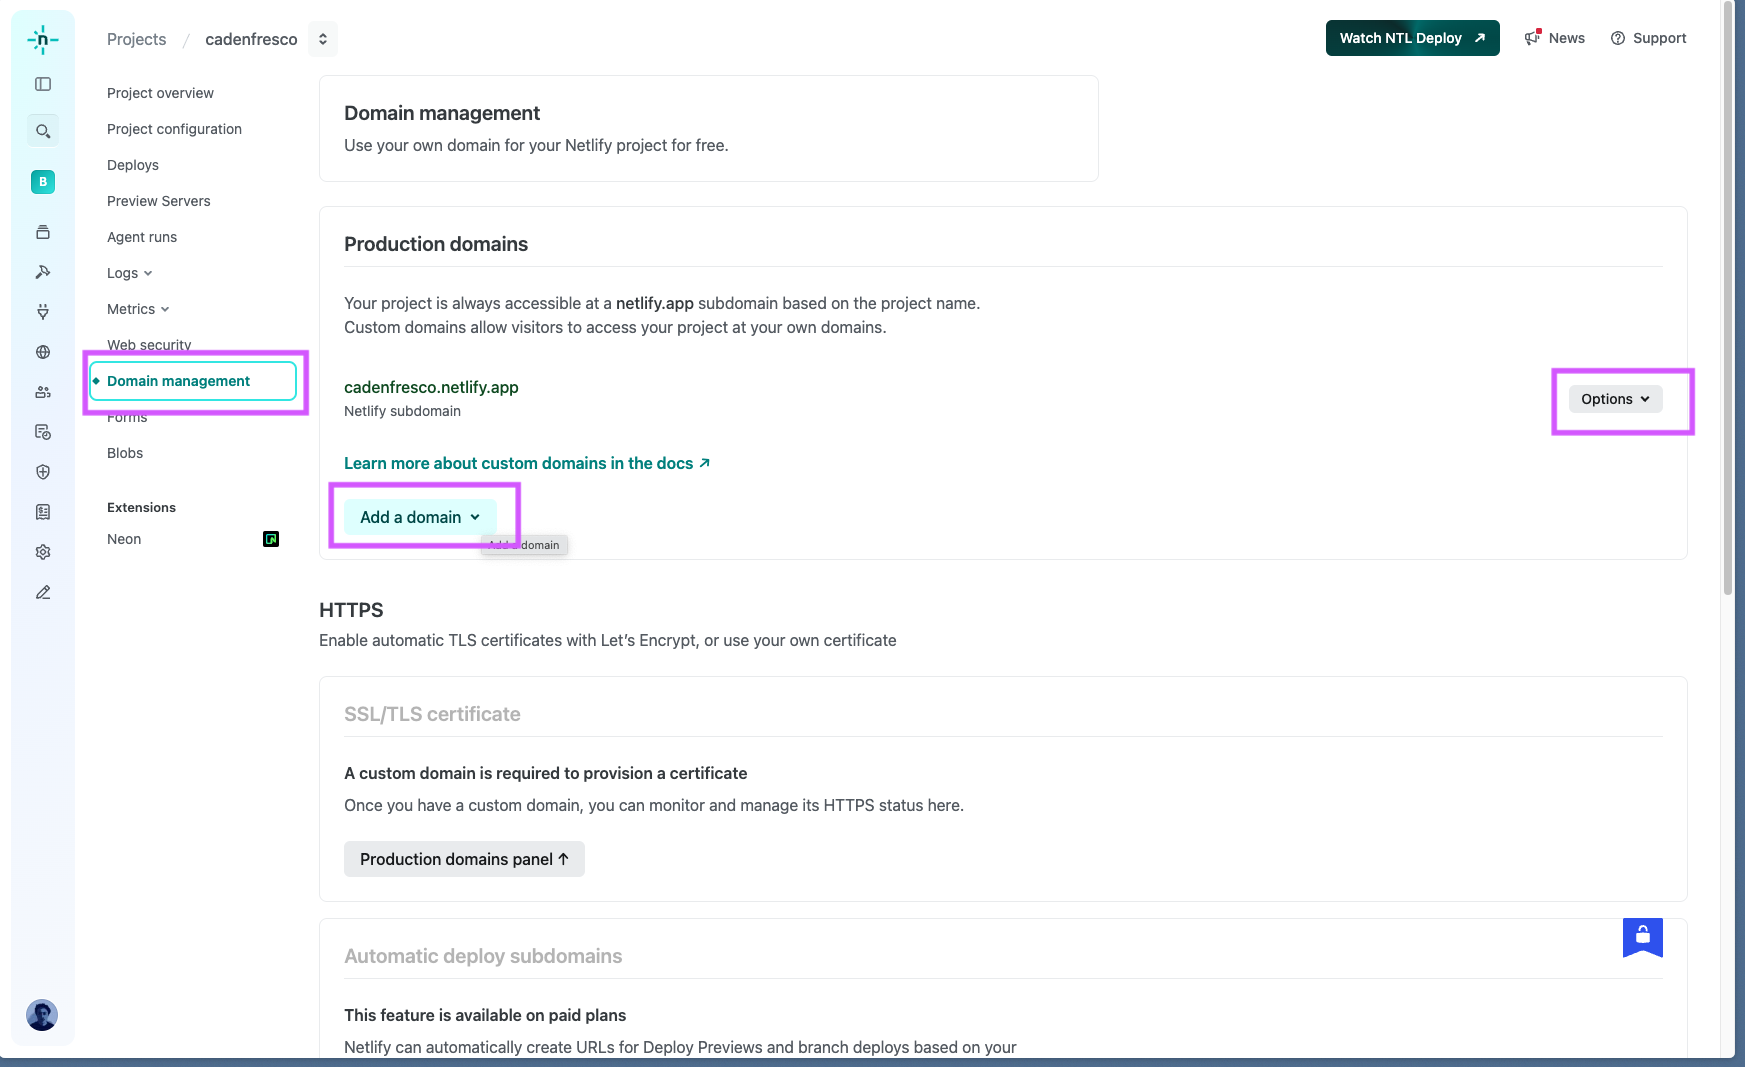Click the Watch NTL Deploy button
The width and height of the screenshot is (1745, 1067).
(x=1411, y=37)
